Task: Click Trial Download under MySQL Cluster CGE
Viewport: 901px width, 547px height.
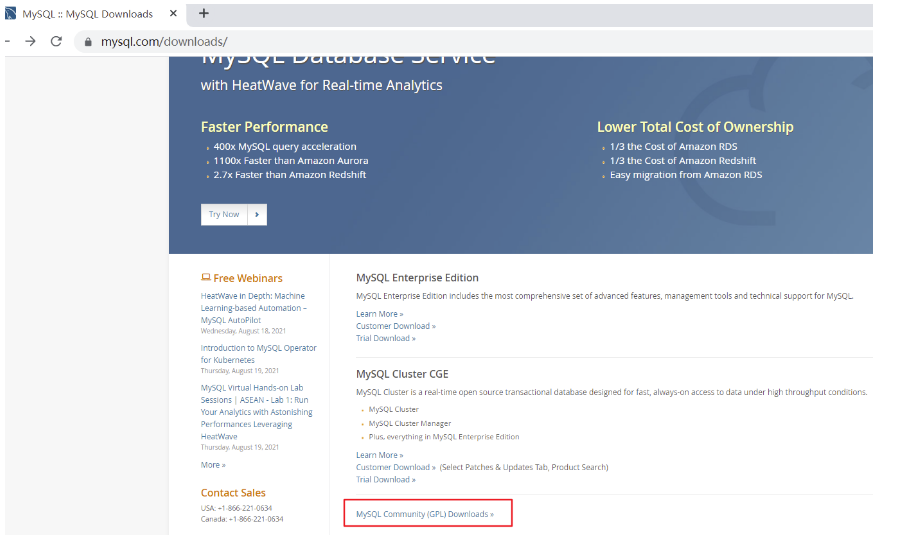Action: click(386, 479)
